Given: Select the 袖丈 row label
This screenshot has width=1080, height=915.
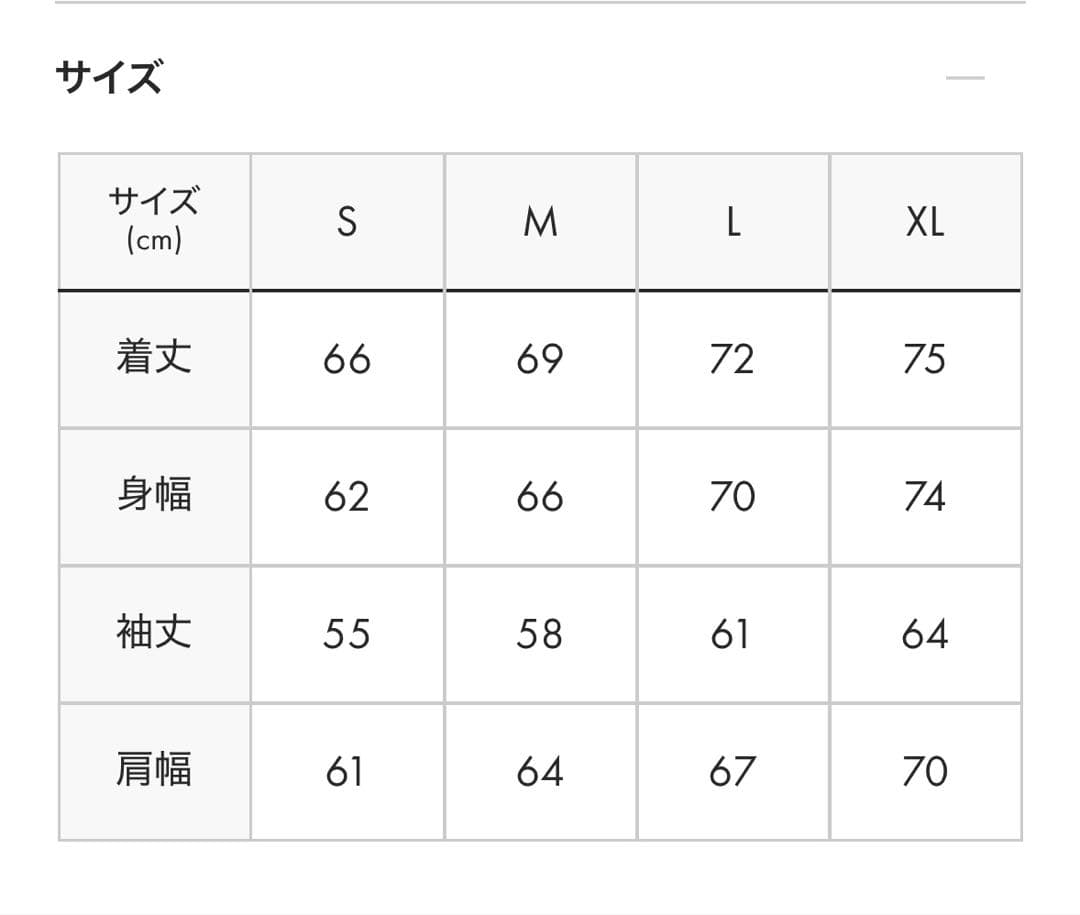Looking at the screenshot, I should point(152,633).
